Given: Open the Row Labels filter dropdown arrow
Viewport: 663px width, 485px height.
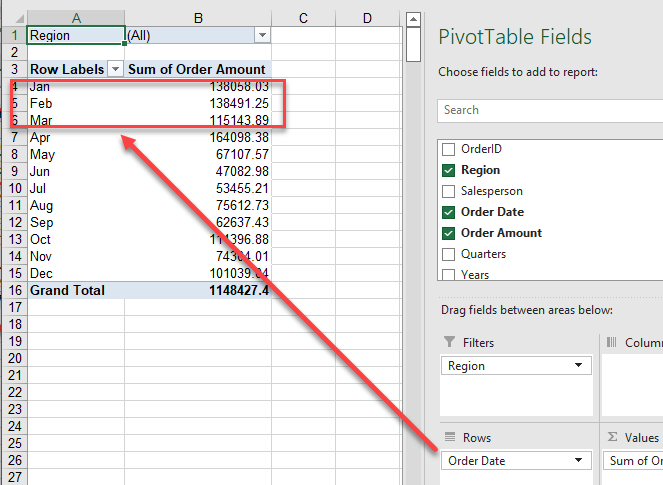Looking at the screenshot, I should point(114,69).
